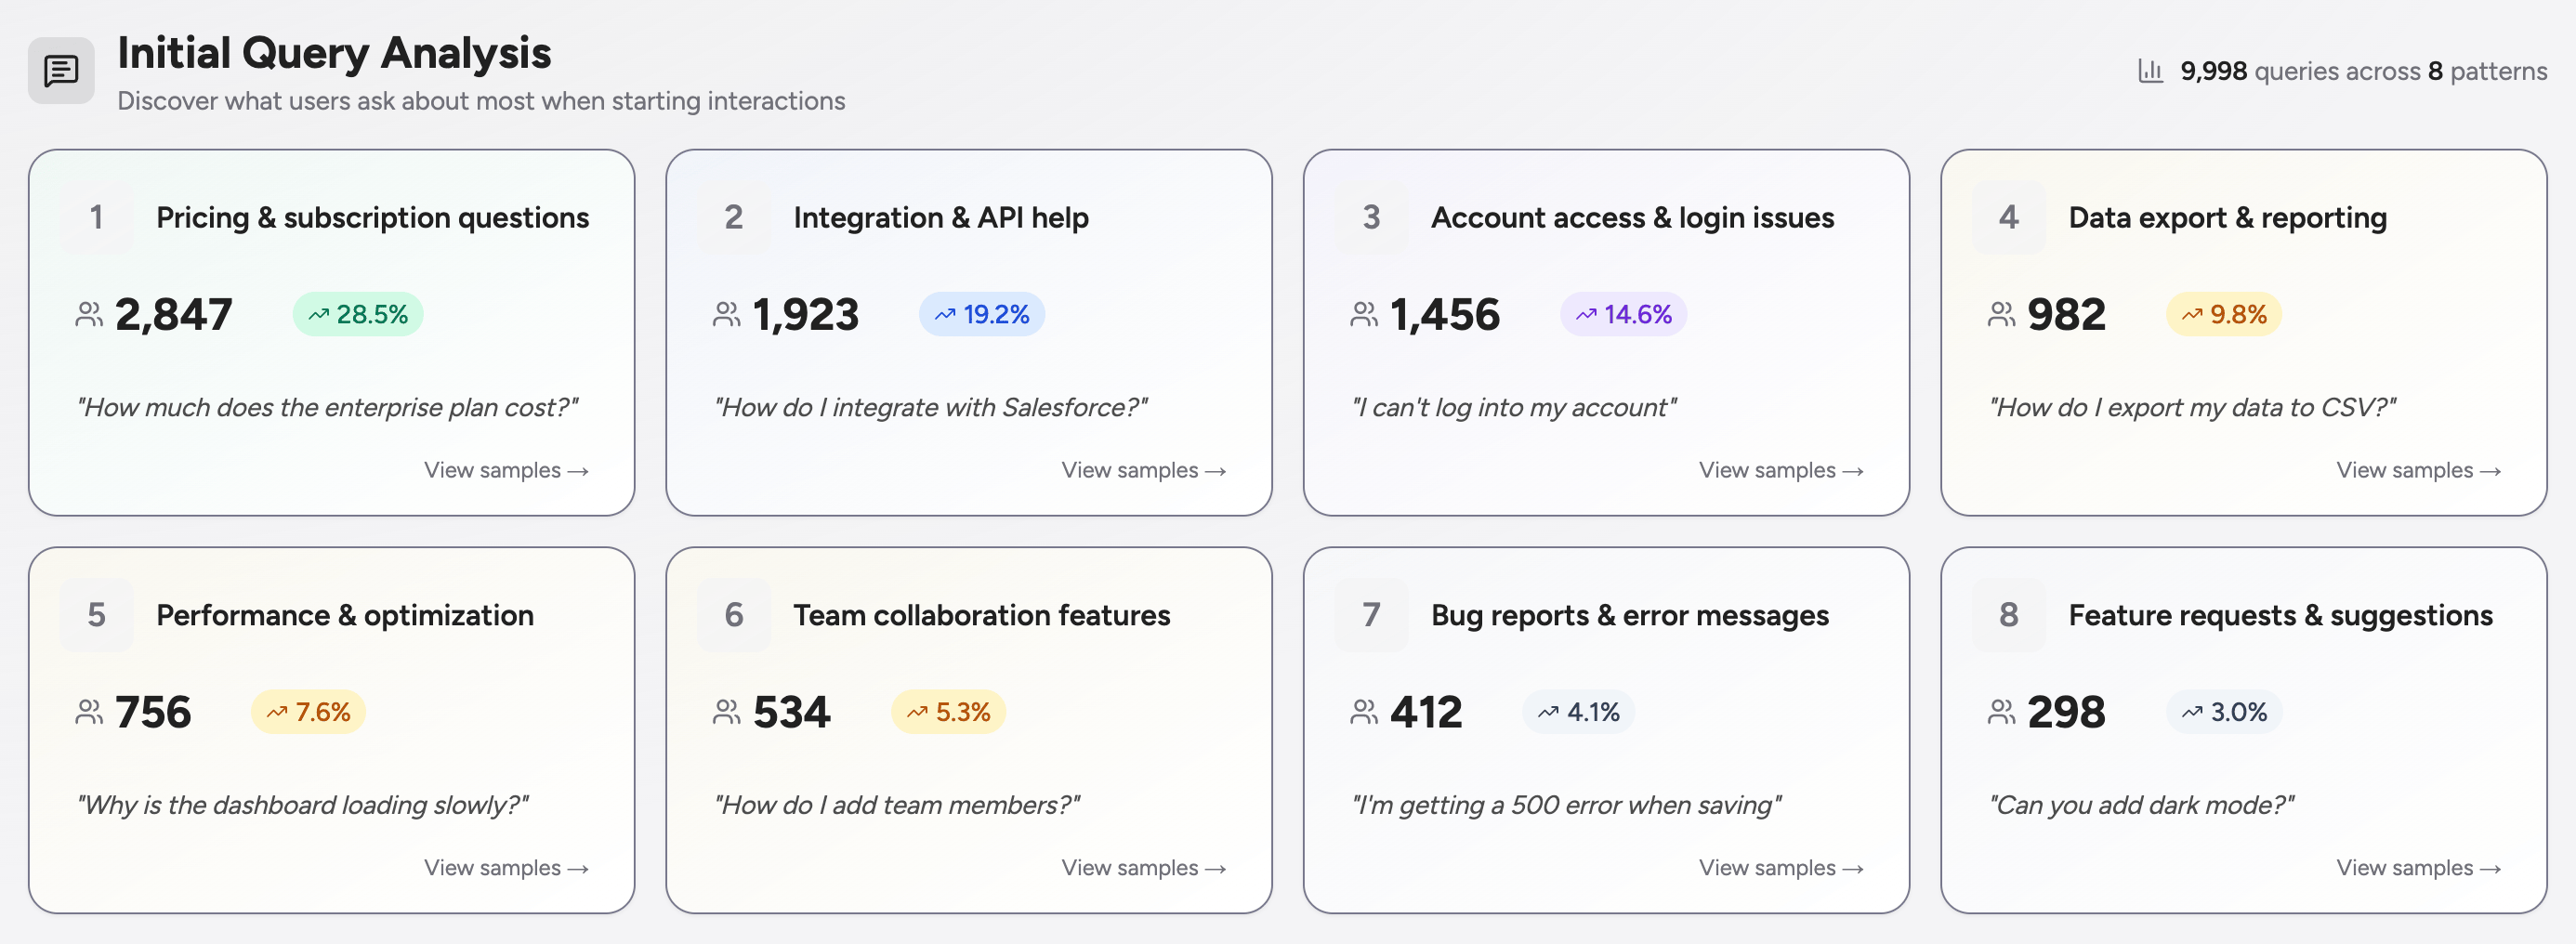This screenshot has height=944, width=2576.
Task: Click the users icon next to 412
Action: coord(1364,712)
